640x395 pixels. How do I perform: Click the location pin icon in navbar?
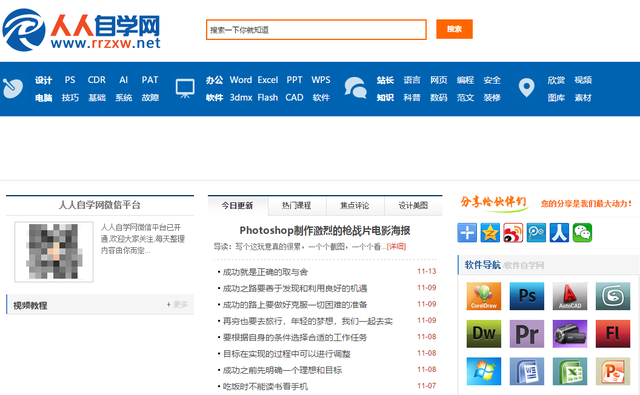(527, 87)
